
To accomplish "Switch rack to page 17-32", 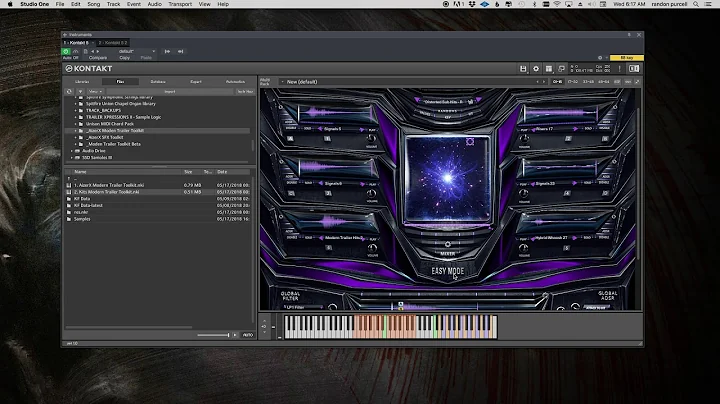I will 573,82.
